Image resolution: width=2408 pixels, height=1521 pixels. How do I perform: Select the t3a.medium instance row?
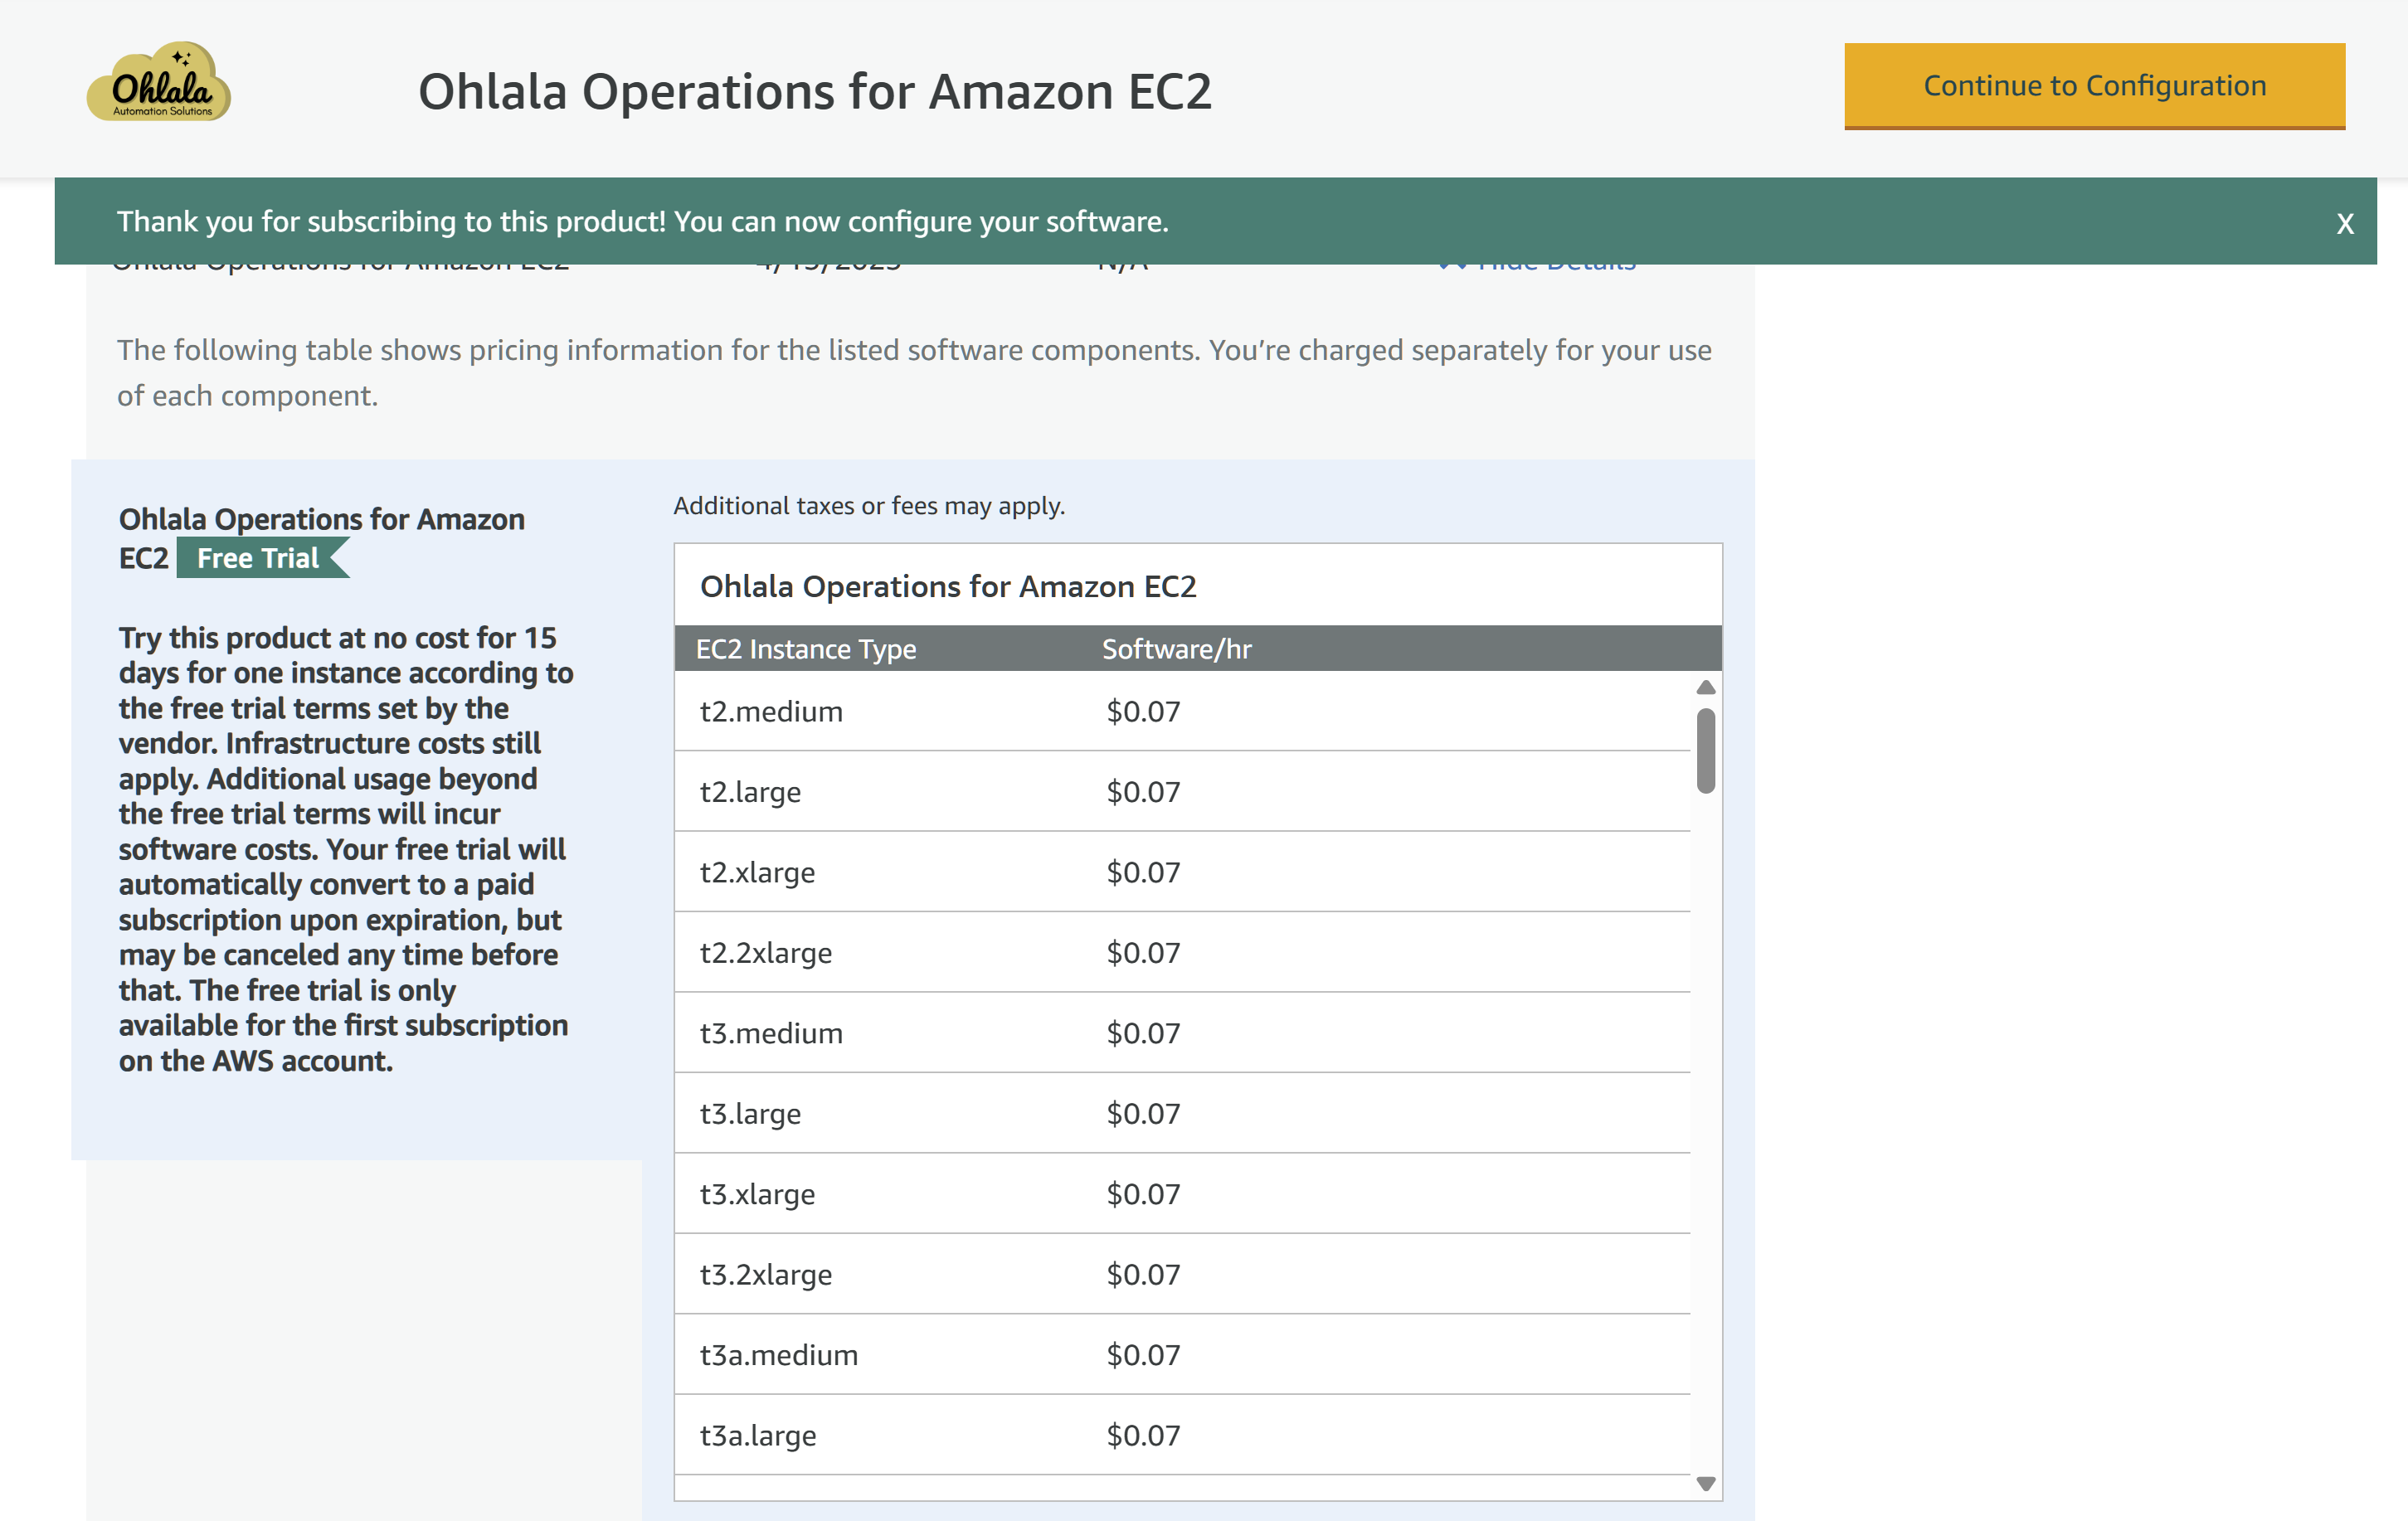pyautogui.click(x=1182, y=1354)
